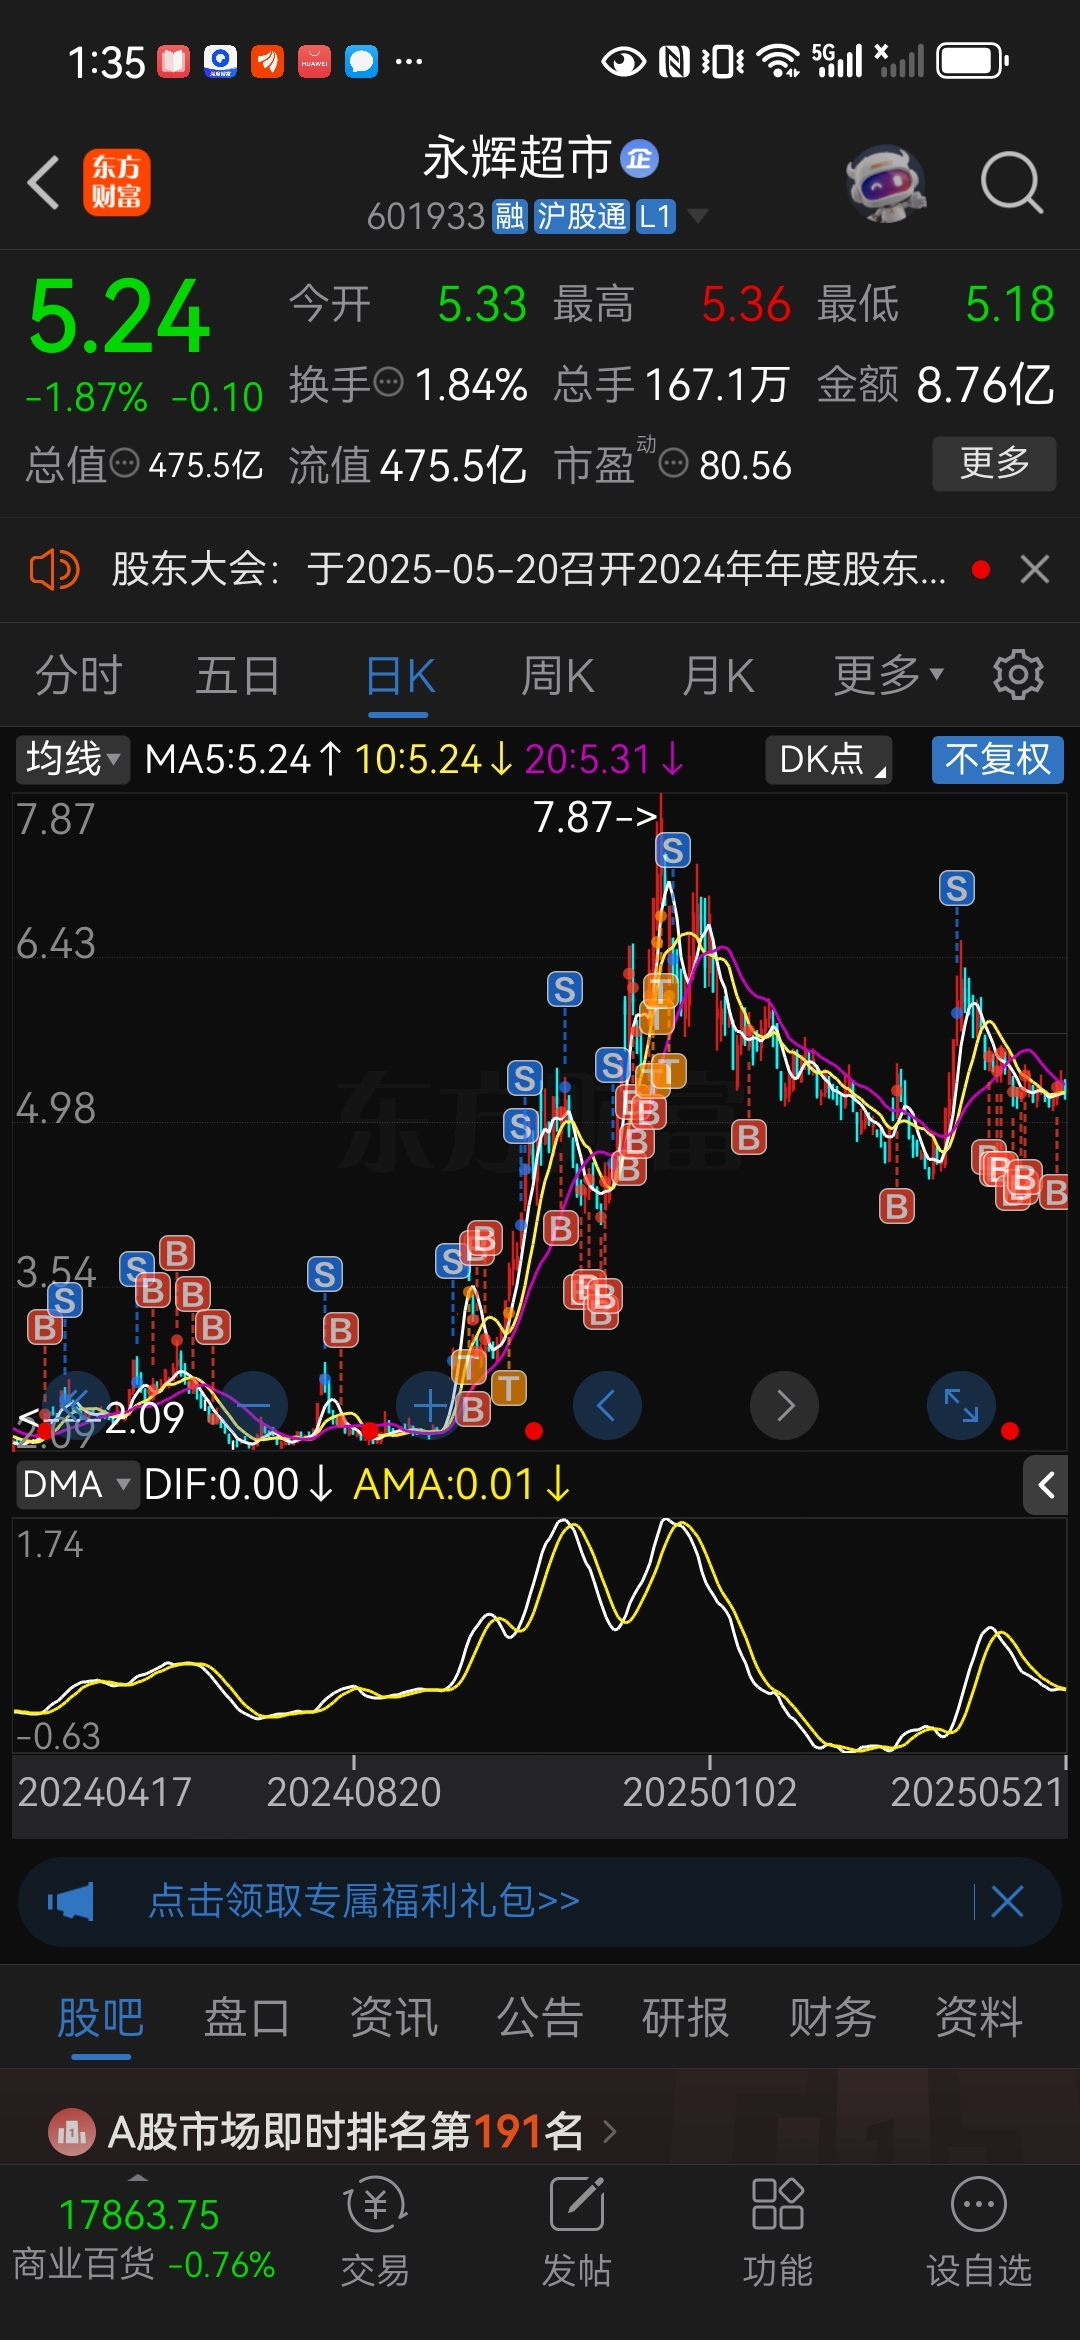The height and width of the screenshot is (2340, 1080).
Task: Collapse indicator panel with side arrow
Action: (1046, 1486)
